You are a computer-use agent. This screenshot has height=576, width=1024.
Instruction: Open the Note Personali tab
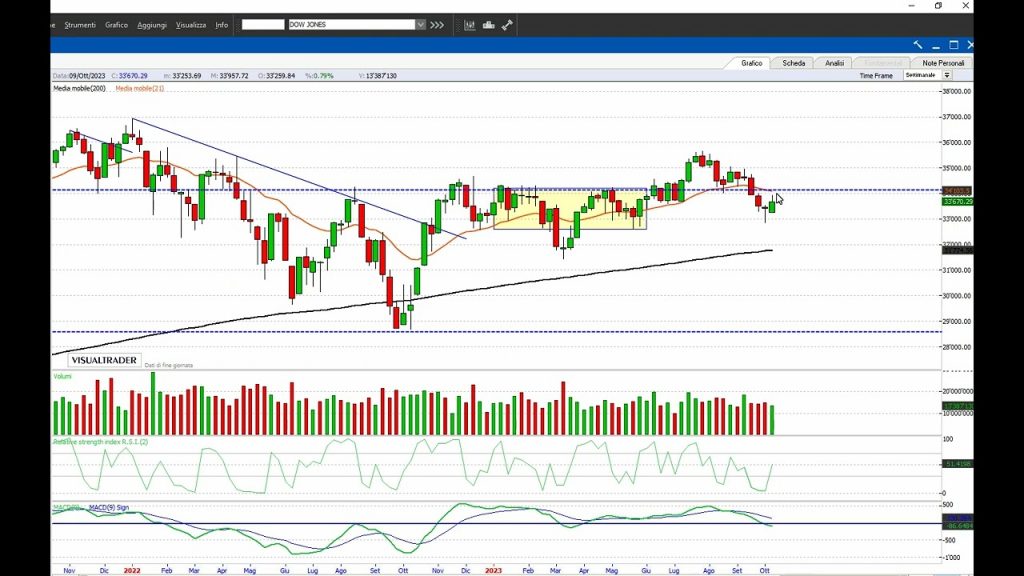click(x=943, y=63)
